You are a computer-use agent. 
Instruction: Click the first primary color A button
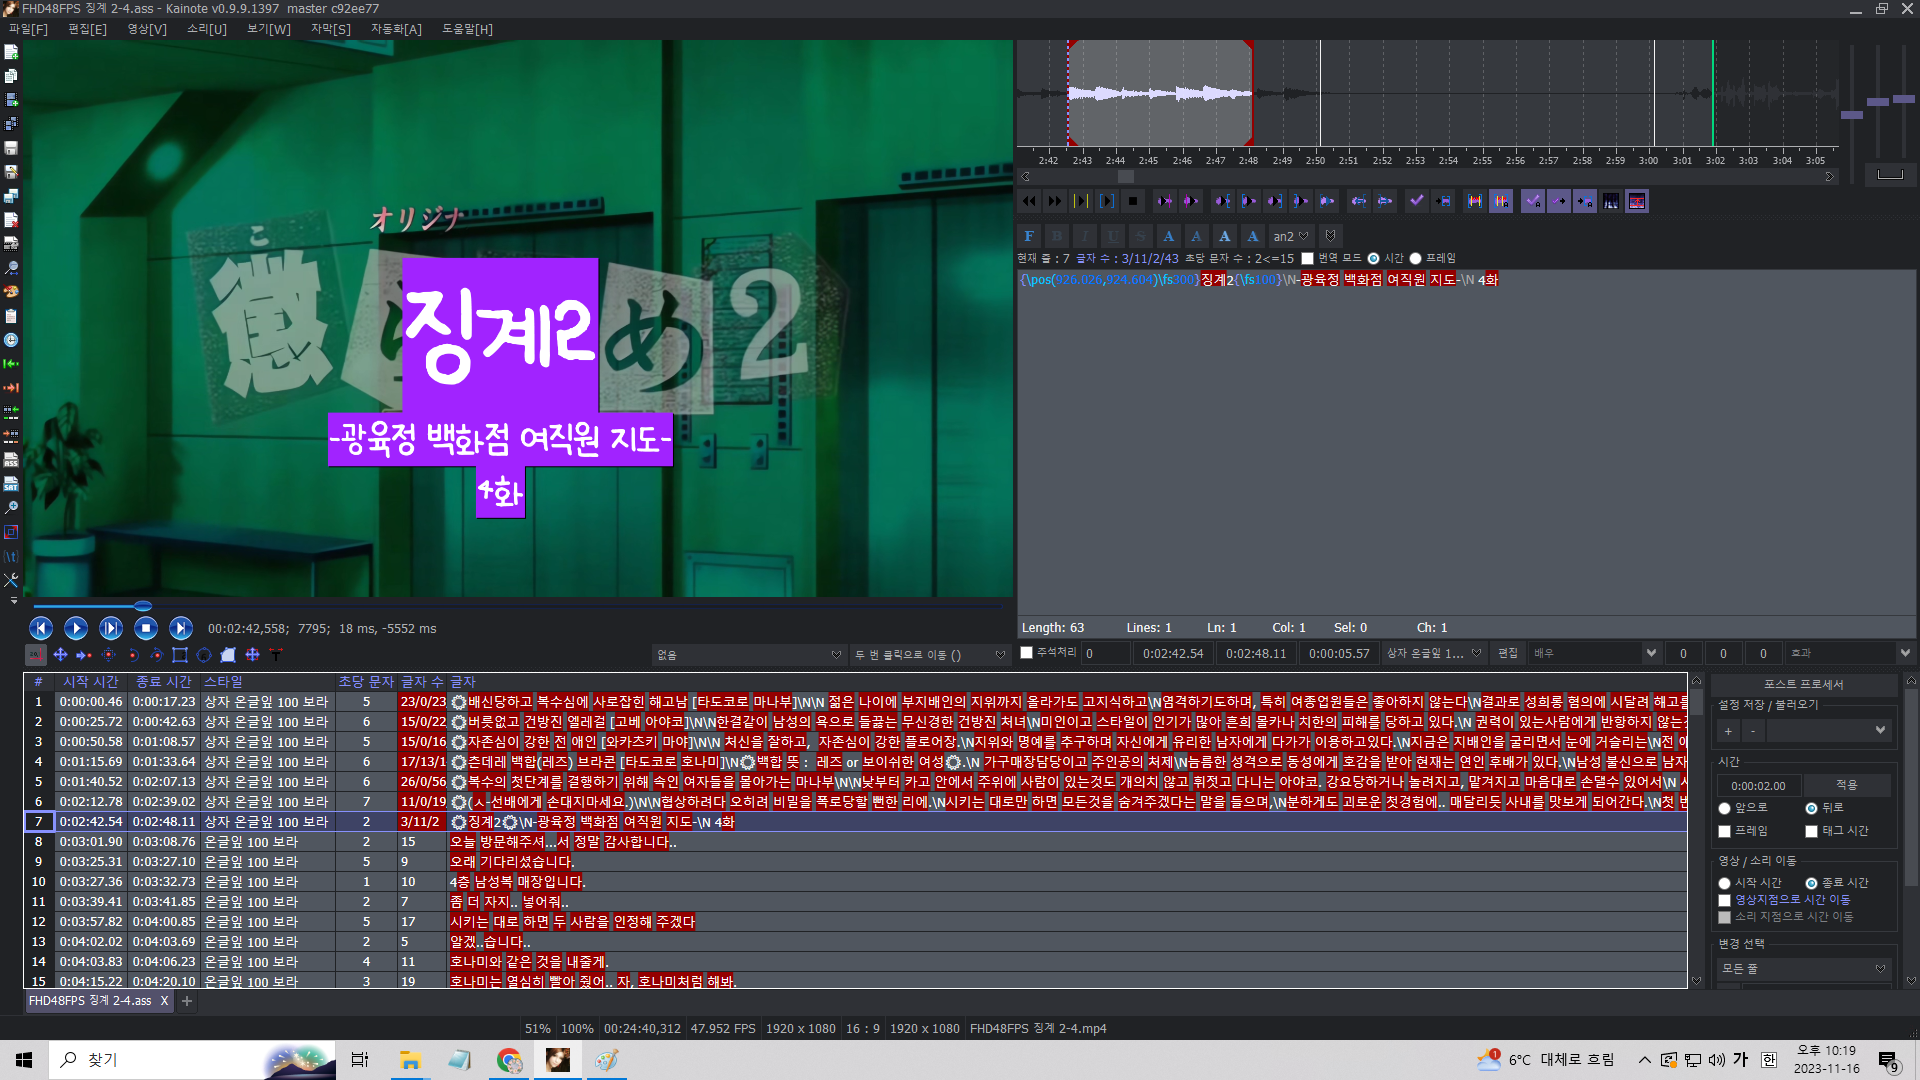pos(1169,236)
